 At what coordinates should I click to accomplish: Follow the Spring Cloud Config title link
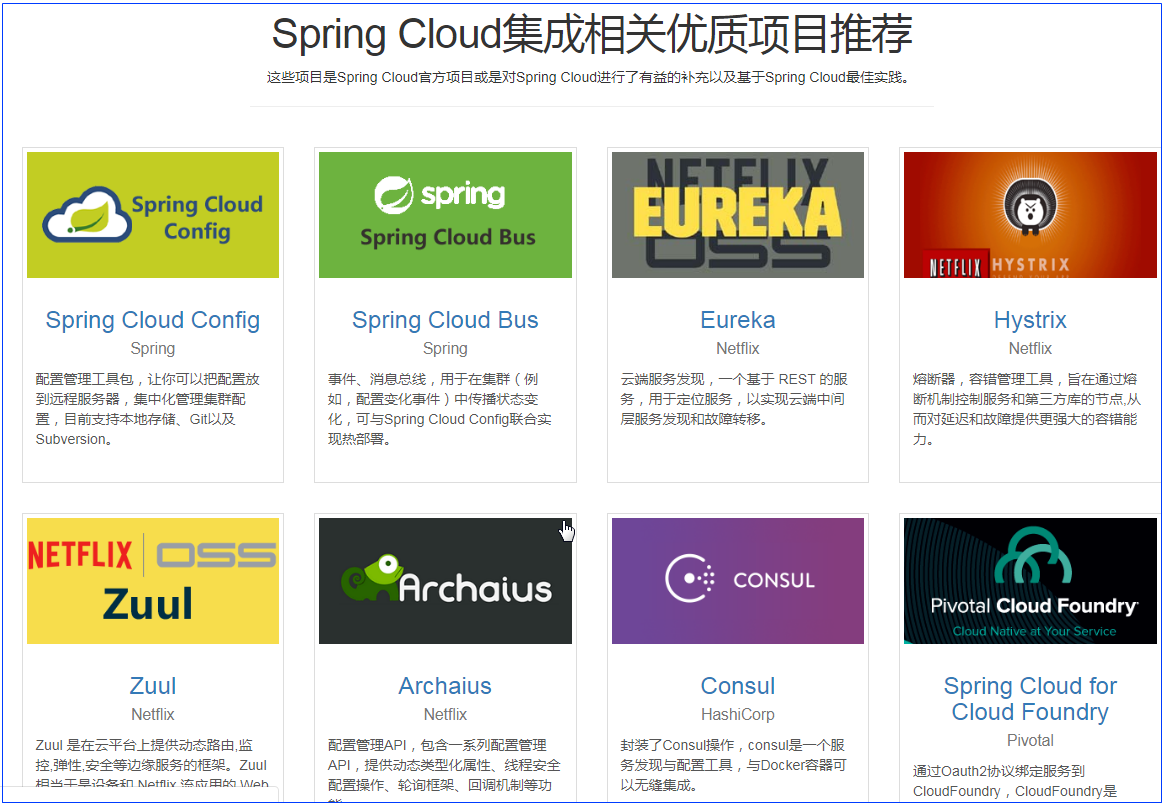[153, 320]
